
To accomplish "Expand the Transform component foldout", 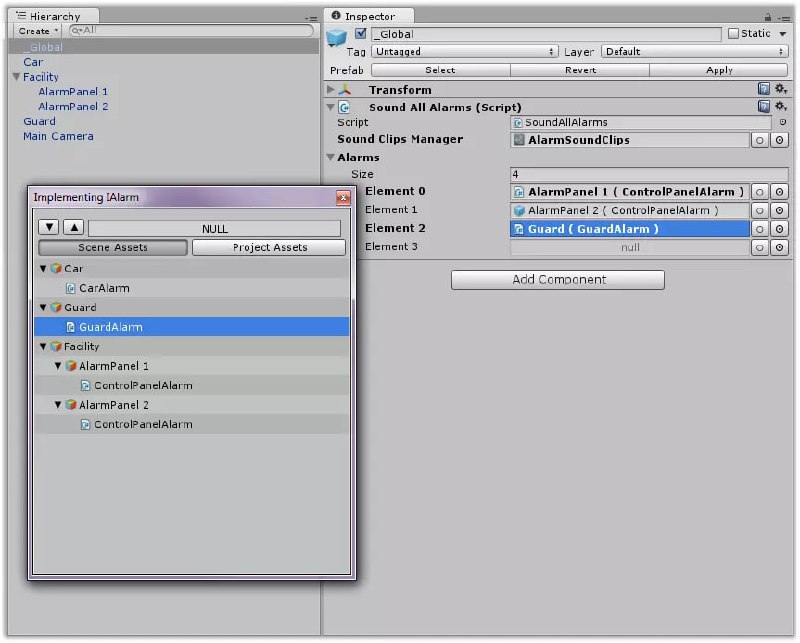I will [x=331, y=90].
